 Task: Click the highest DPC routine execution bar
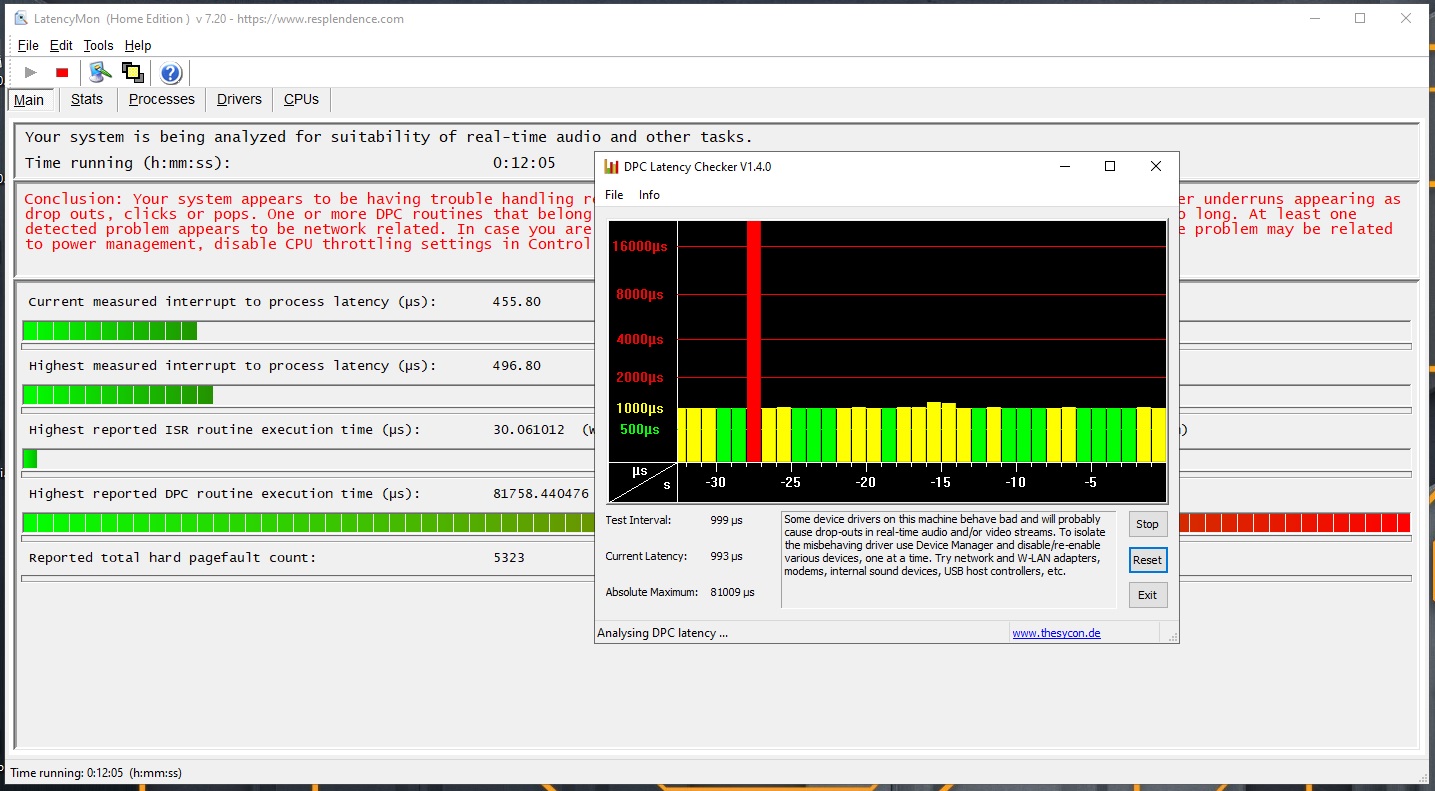[716, 523]
